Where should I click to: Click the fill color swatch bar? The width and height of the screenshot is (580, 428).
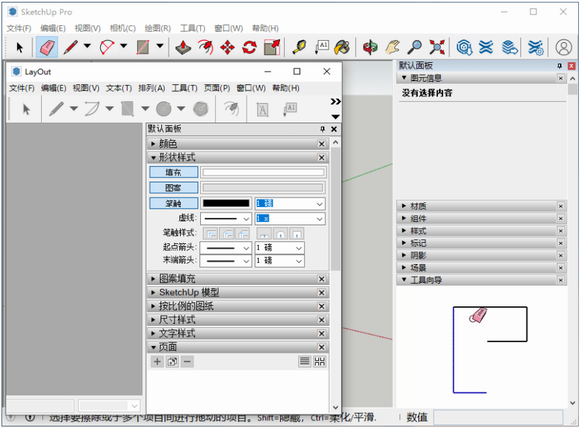(263, 172)
